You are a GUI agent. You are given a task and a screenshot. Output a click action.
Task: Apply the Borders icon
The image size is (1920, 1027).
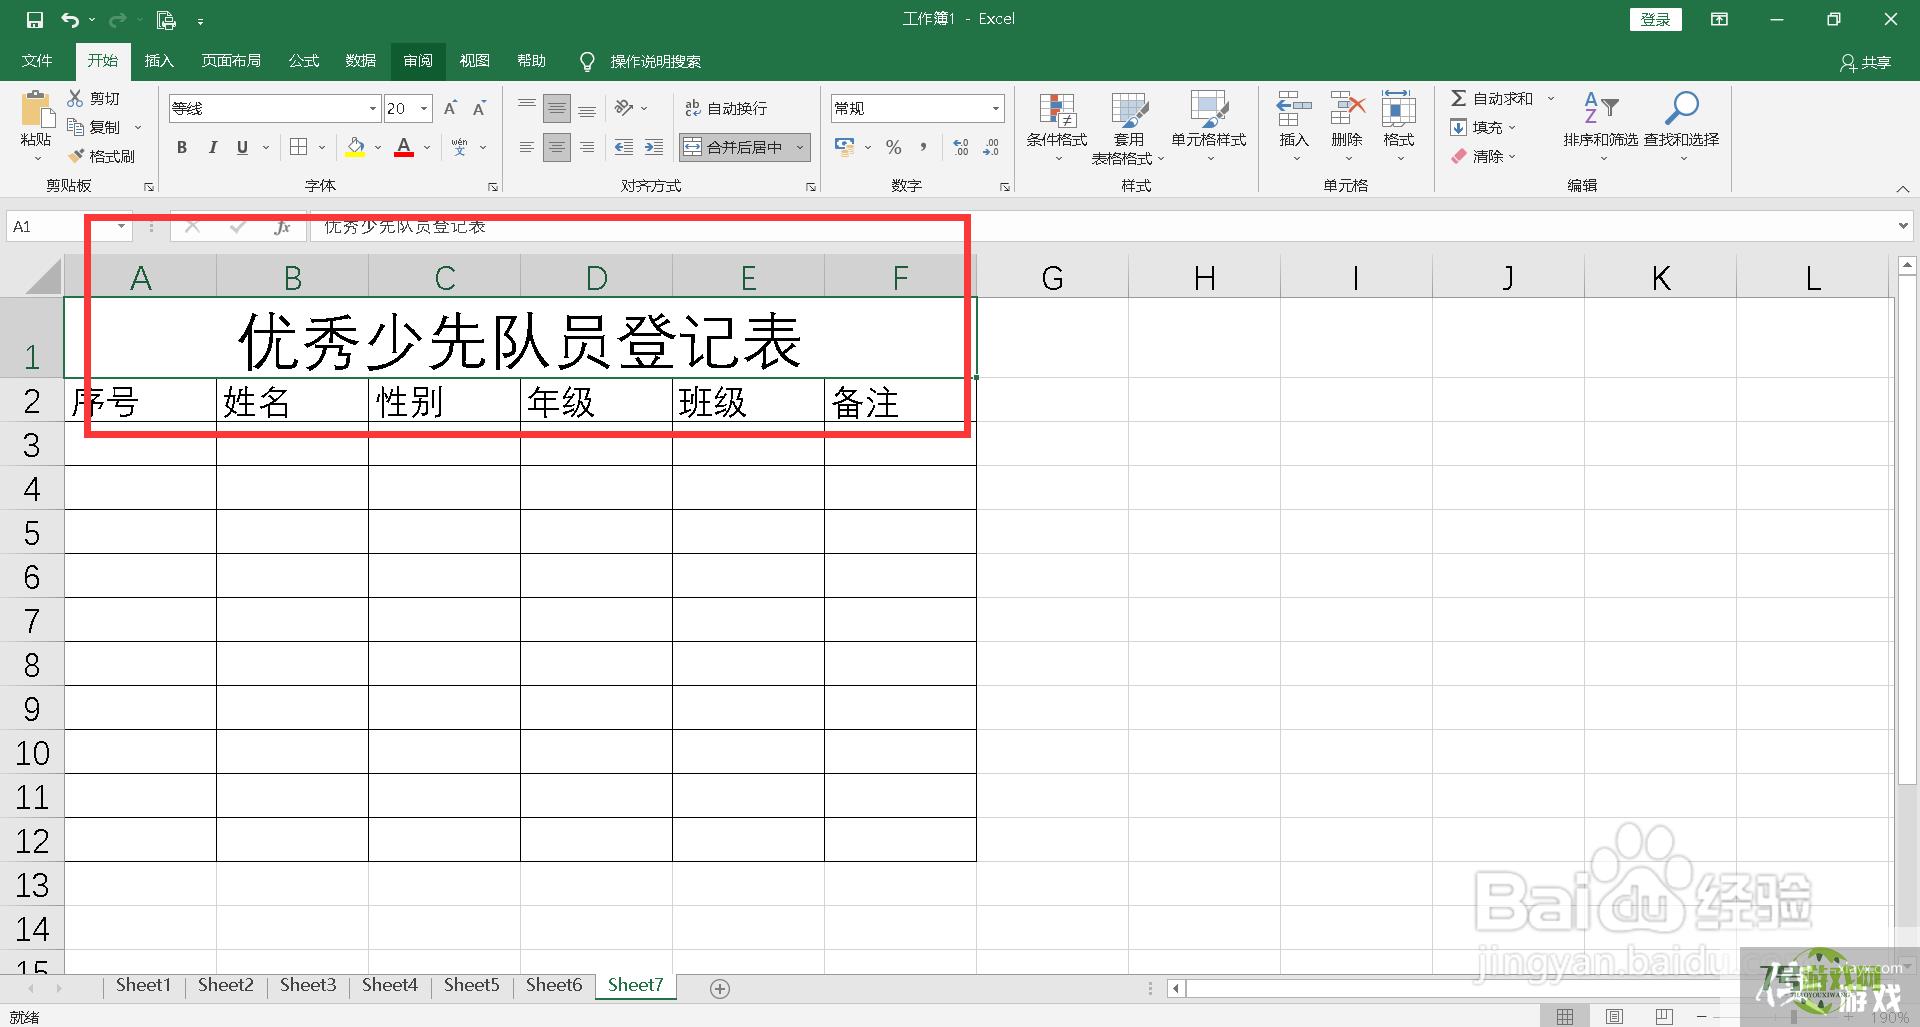point(298,147)
